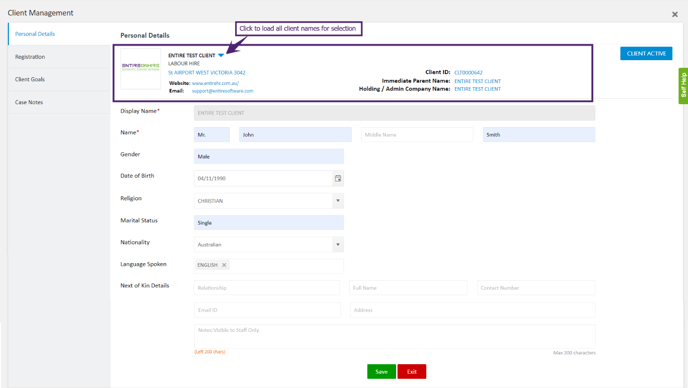Click the Next of Kin Relationship field
Screen dimensions: 688x388
pyautogui.click(x=267, y=288)
